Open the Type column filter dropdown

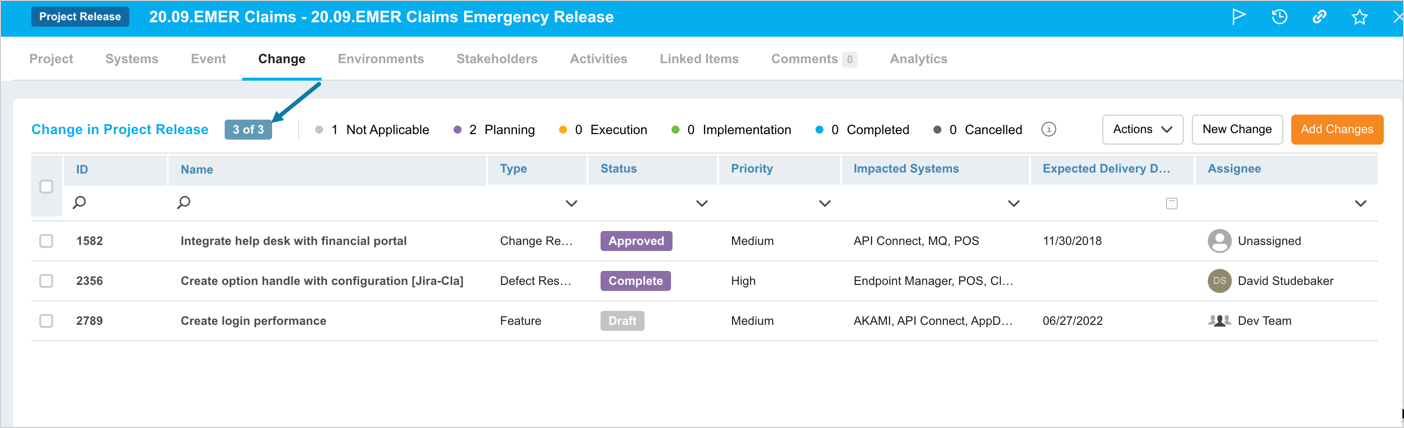point(571,204)
